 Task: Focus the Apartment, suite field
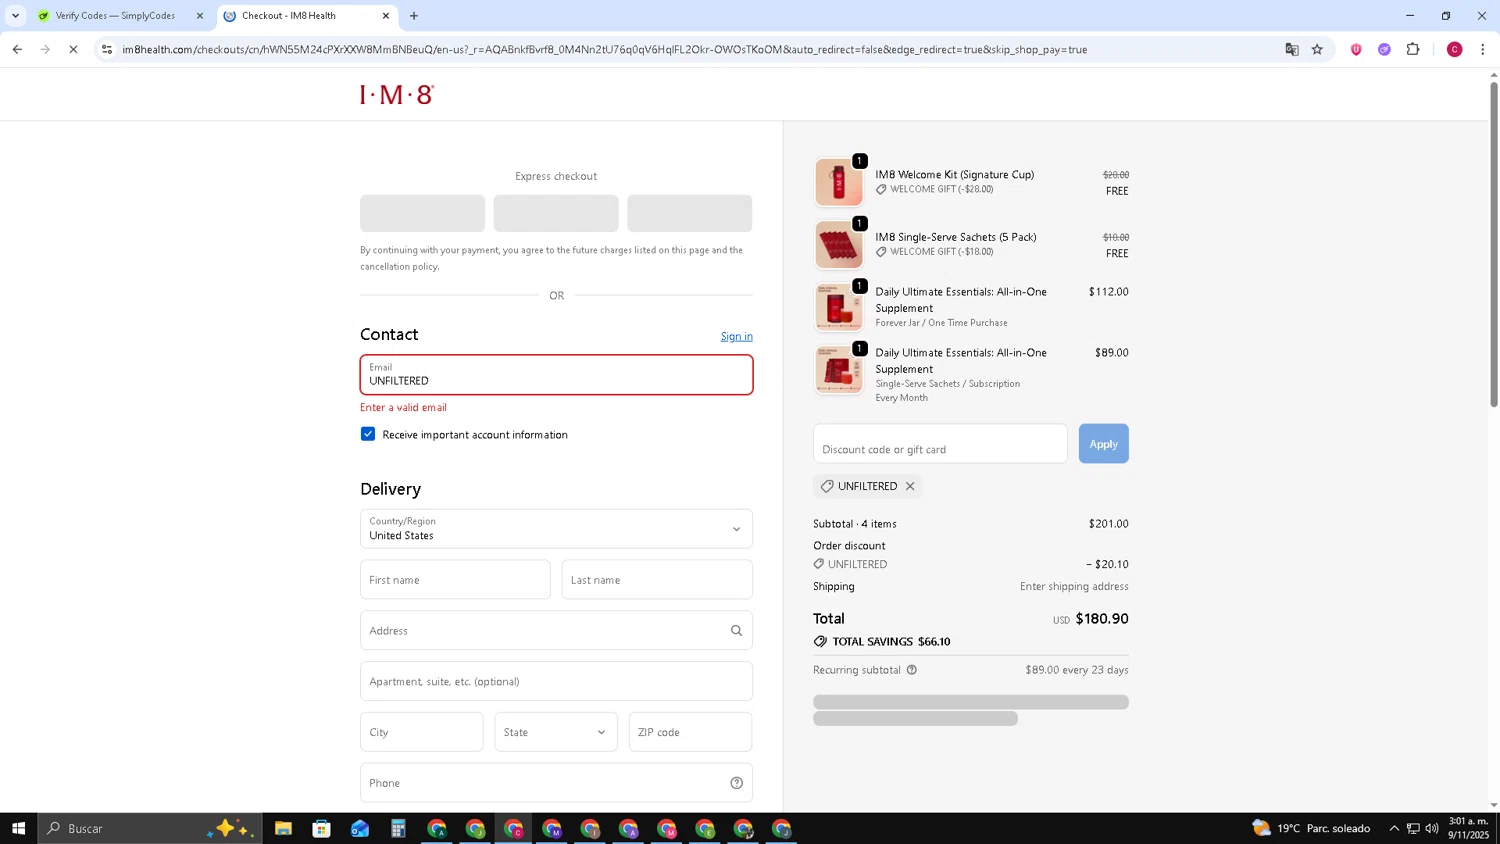click(x=556, y=682)
